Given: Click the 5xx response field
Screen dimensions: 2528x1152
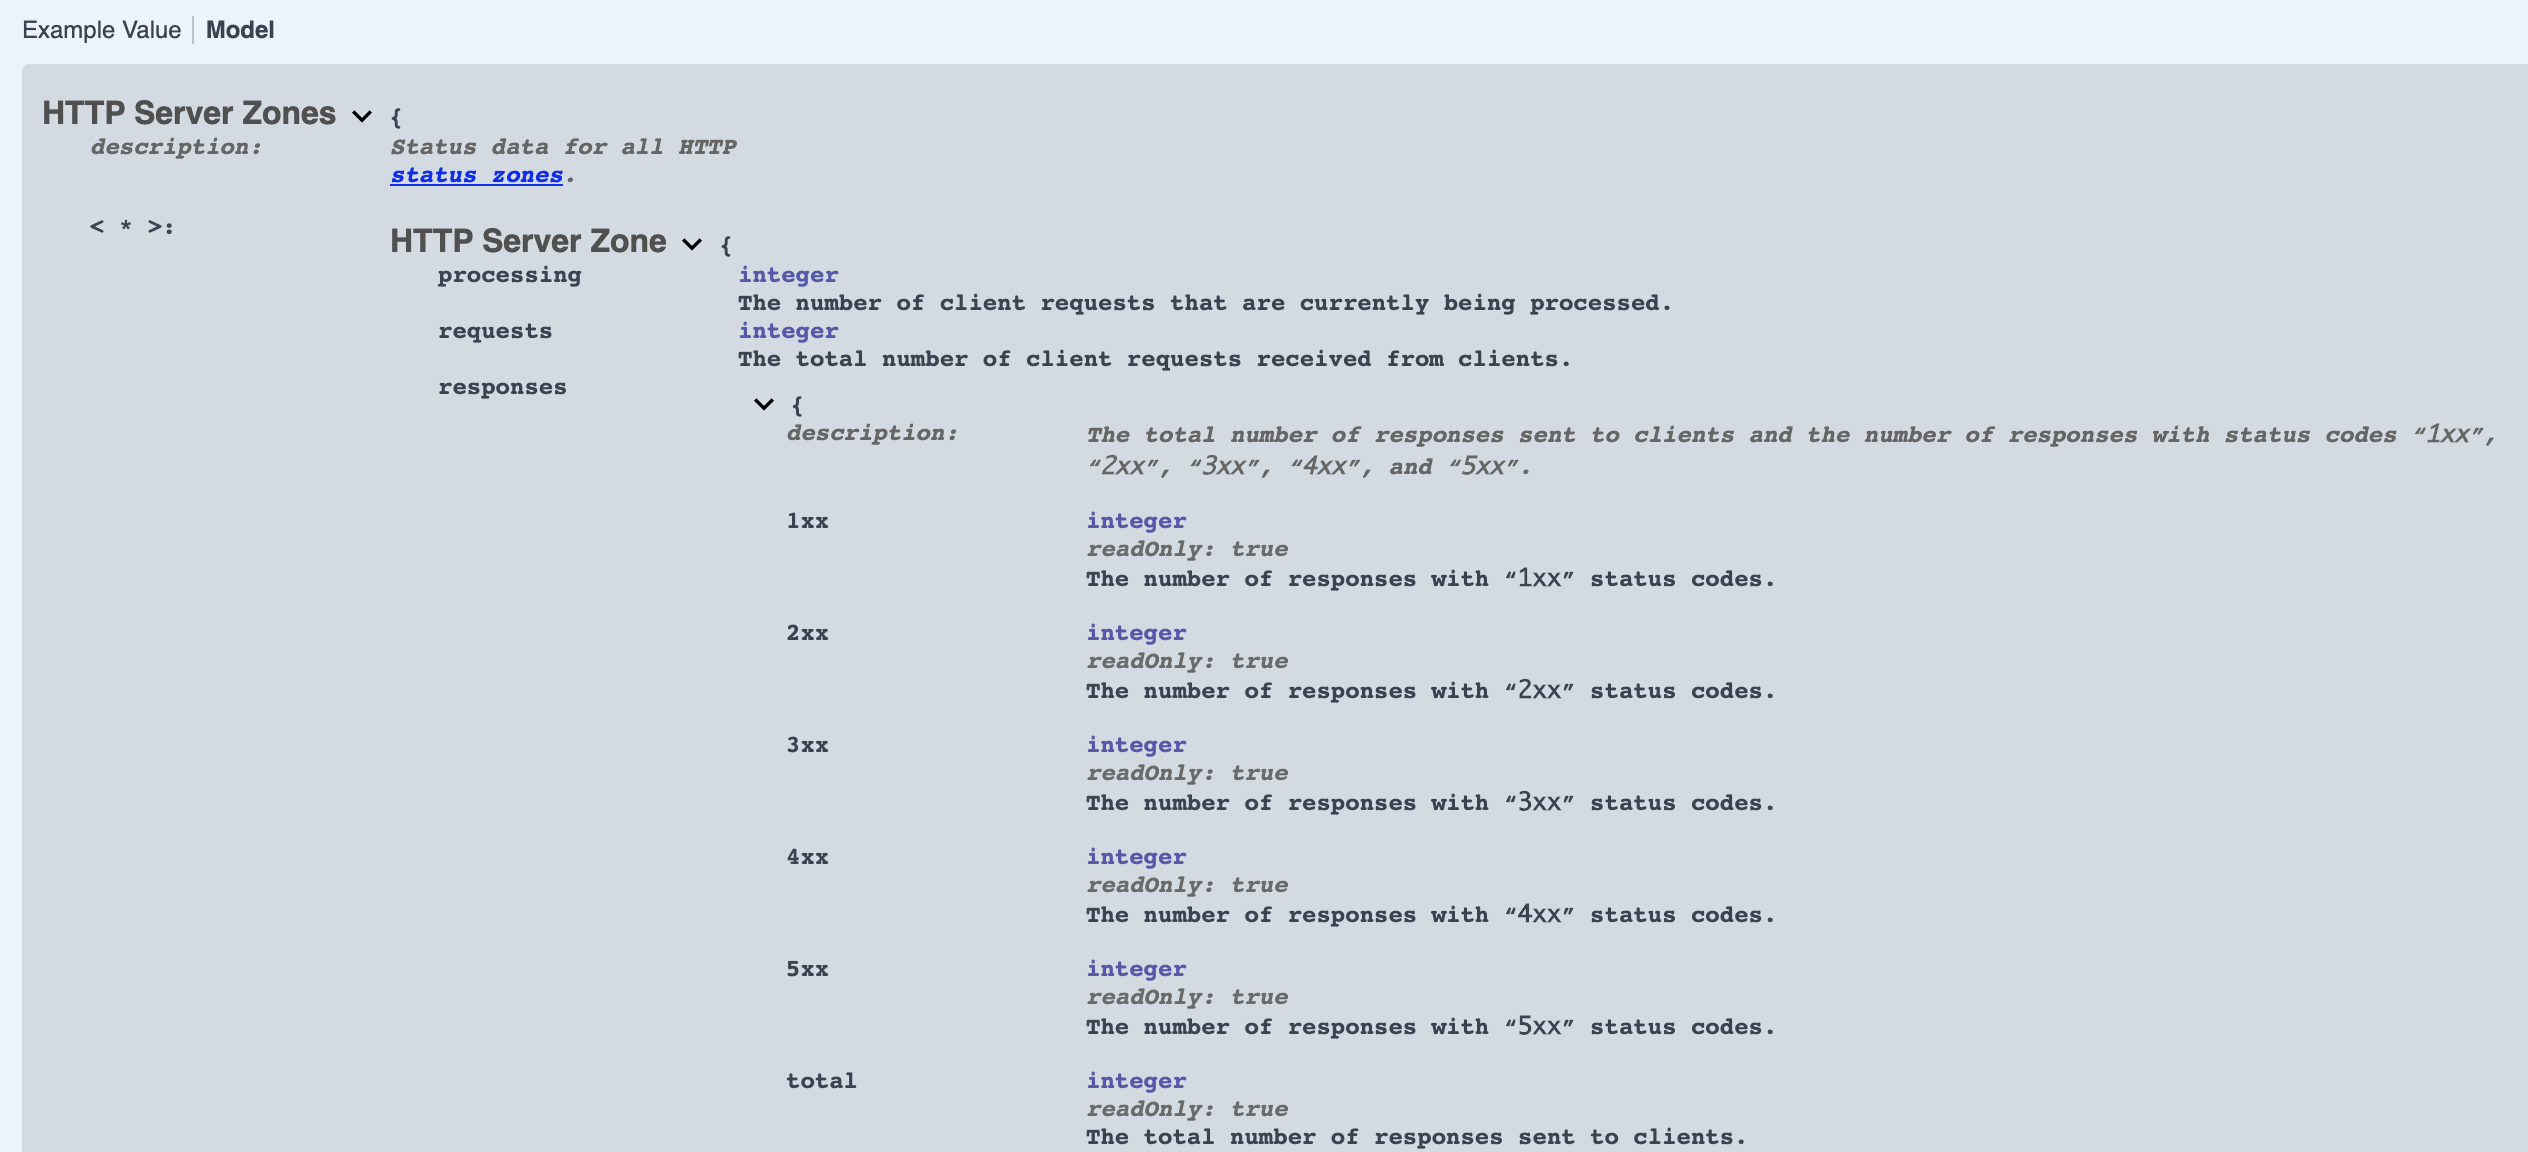Looking at the screenshot, I should [806, 968].
